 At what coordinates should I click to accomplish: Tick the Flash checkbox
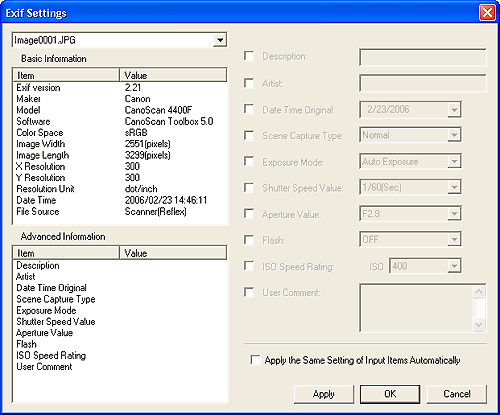click(249, 240)
